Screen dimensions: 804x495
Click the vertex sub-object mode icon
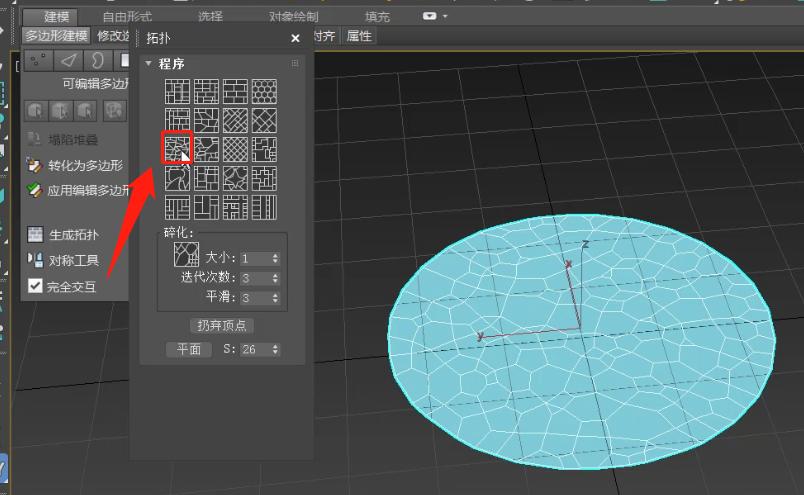[x=38, y=61]
